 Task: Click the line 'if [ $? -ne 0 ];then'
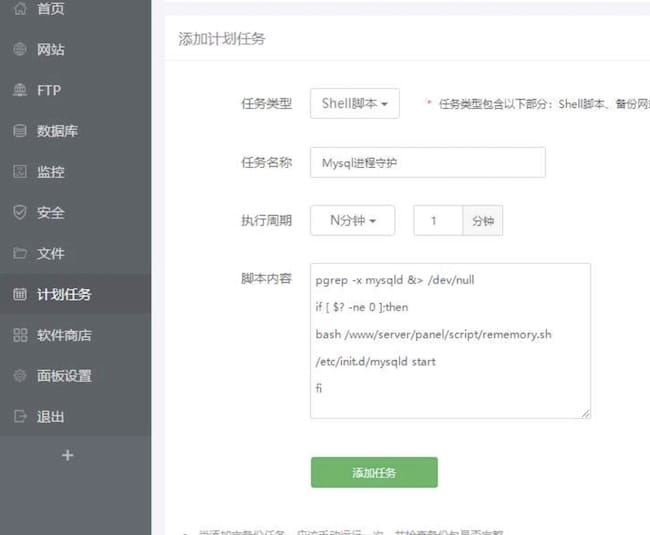coord(361,307)
